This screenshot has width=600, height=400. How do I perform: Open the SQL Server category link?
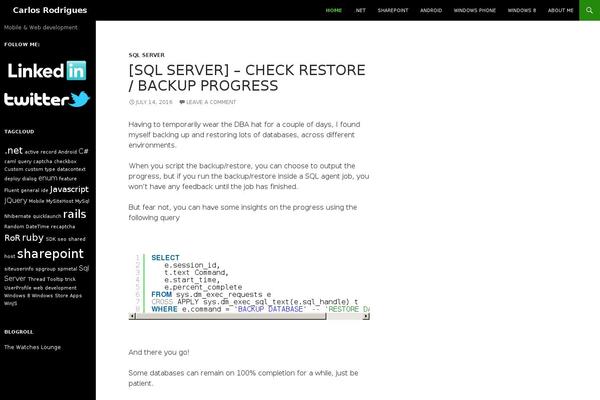coord(147,55)
